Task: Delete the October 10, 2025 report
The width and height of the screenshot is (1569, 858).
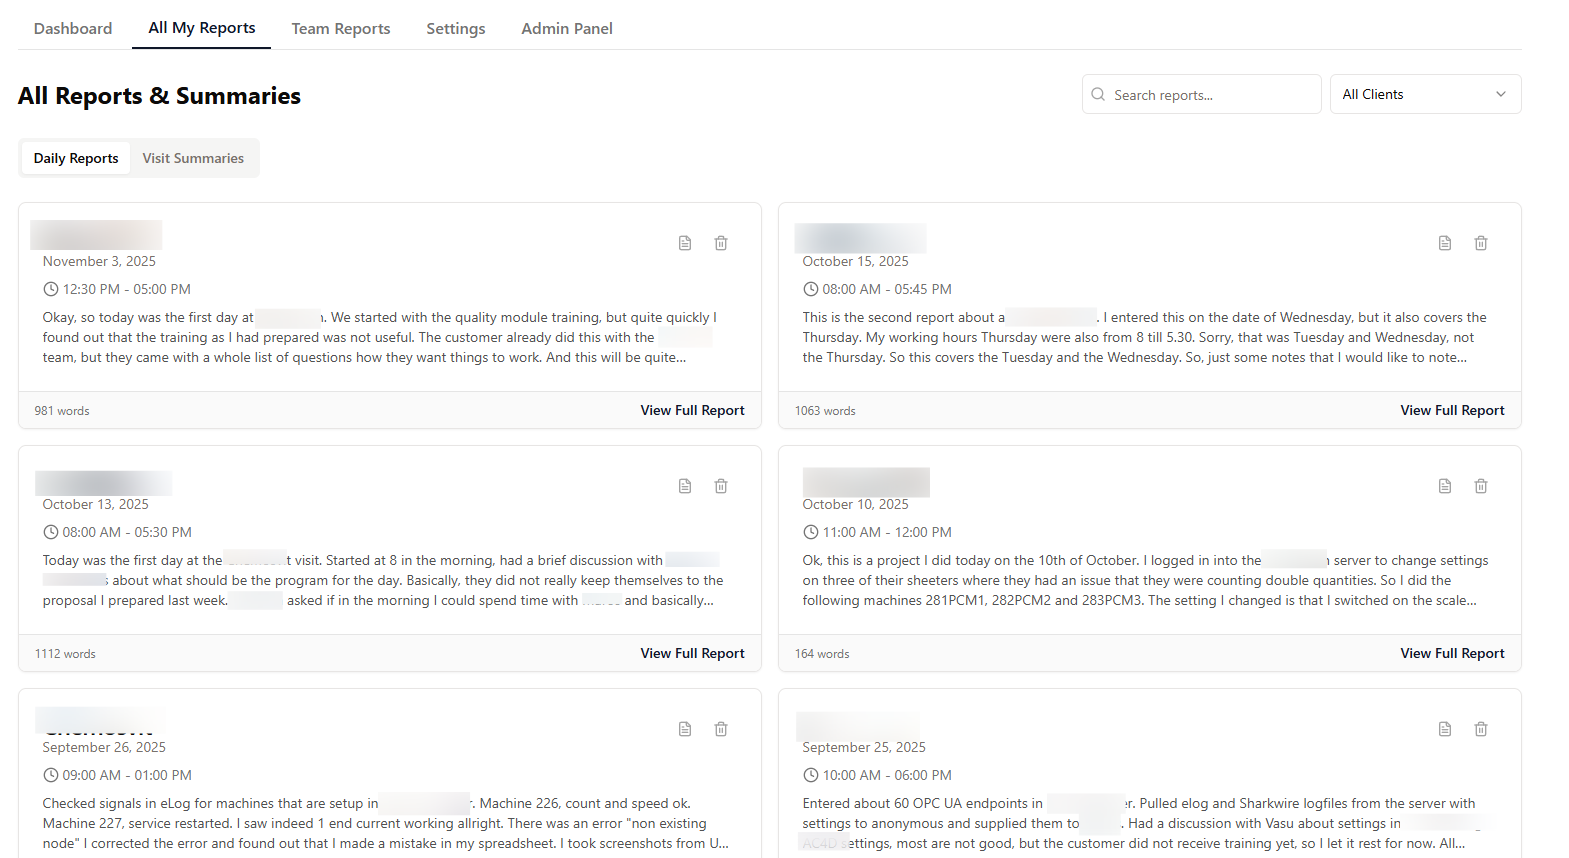Action: [1481, 486]
